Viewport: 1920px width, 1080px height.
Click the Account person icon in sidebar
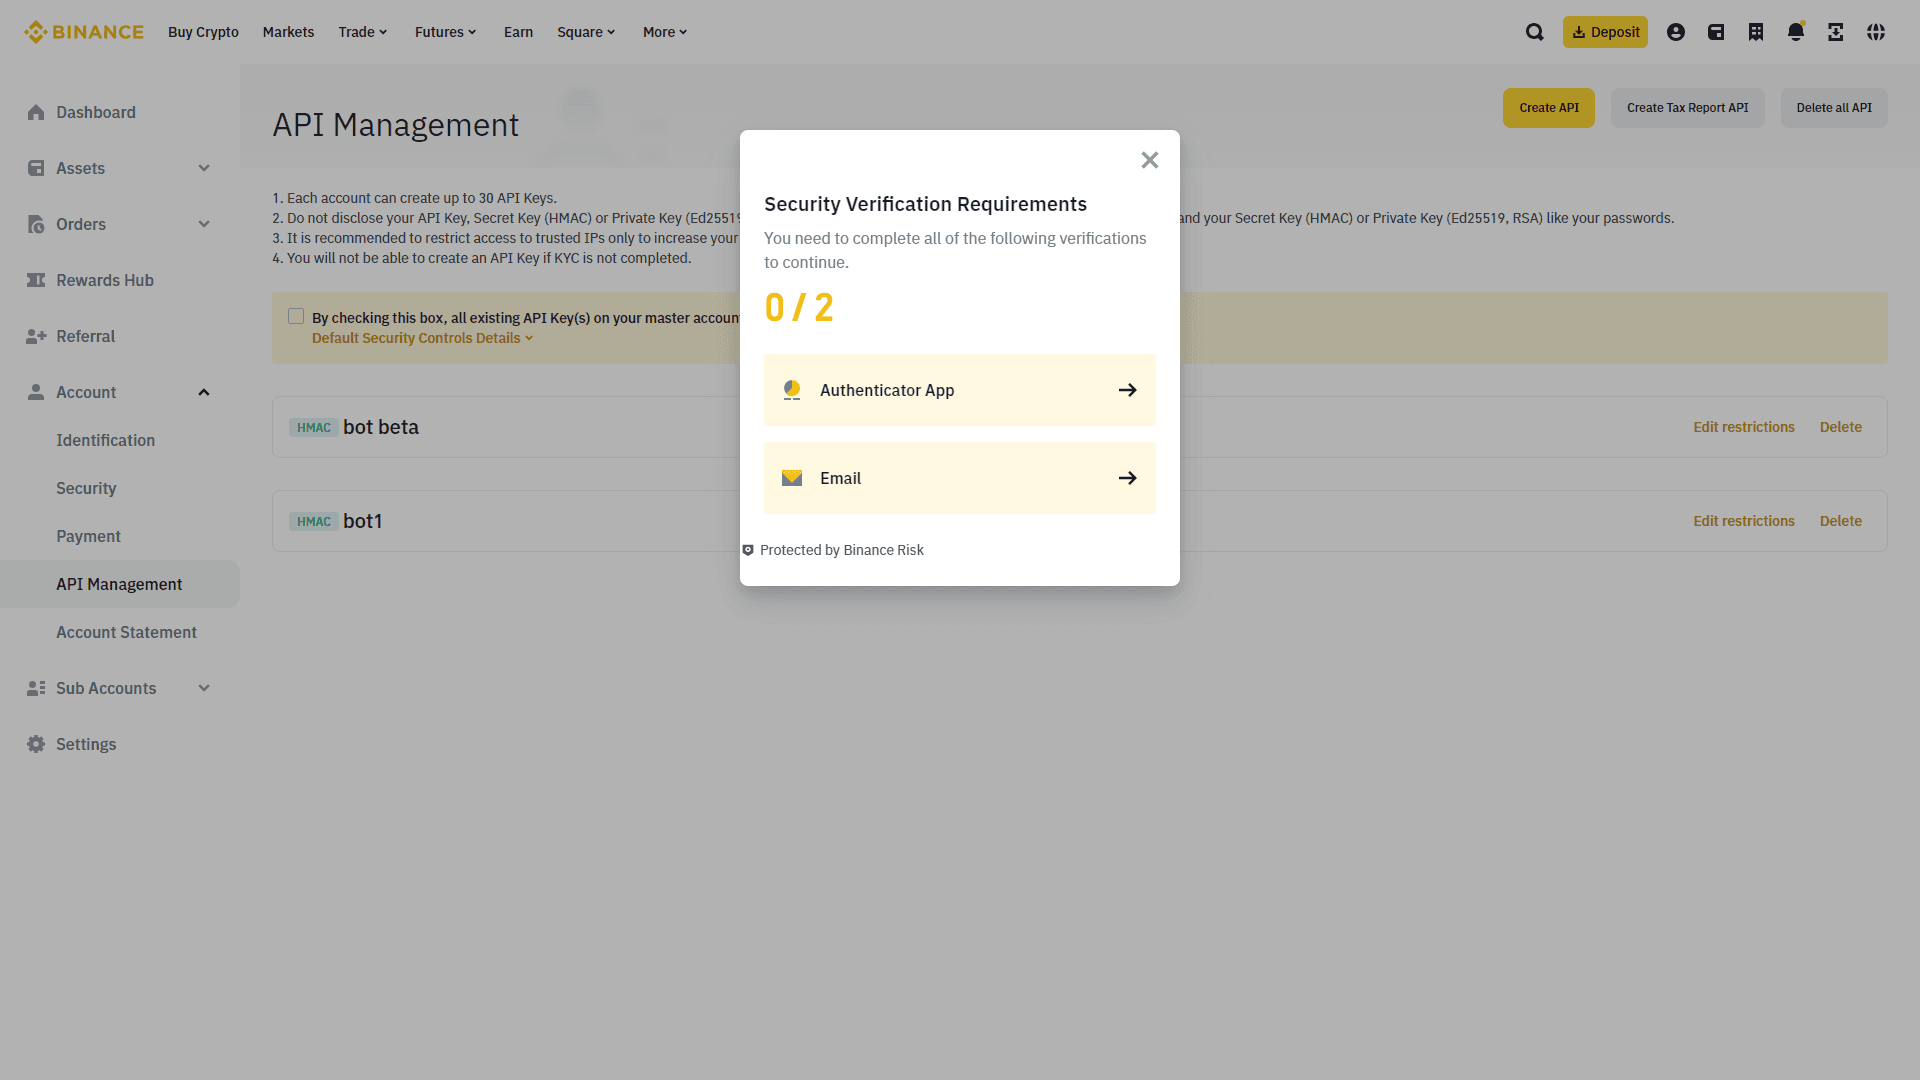(x=36, y=392)
